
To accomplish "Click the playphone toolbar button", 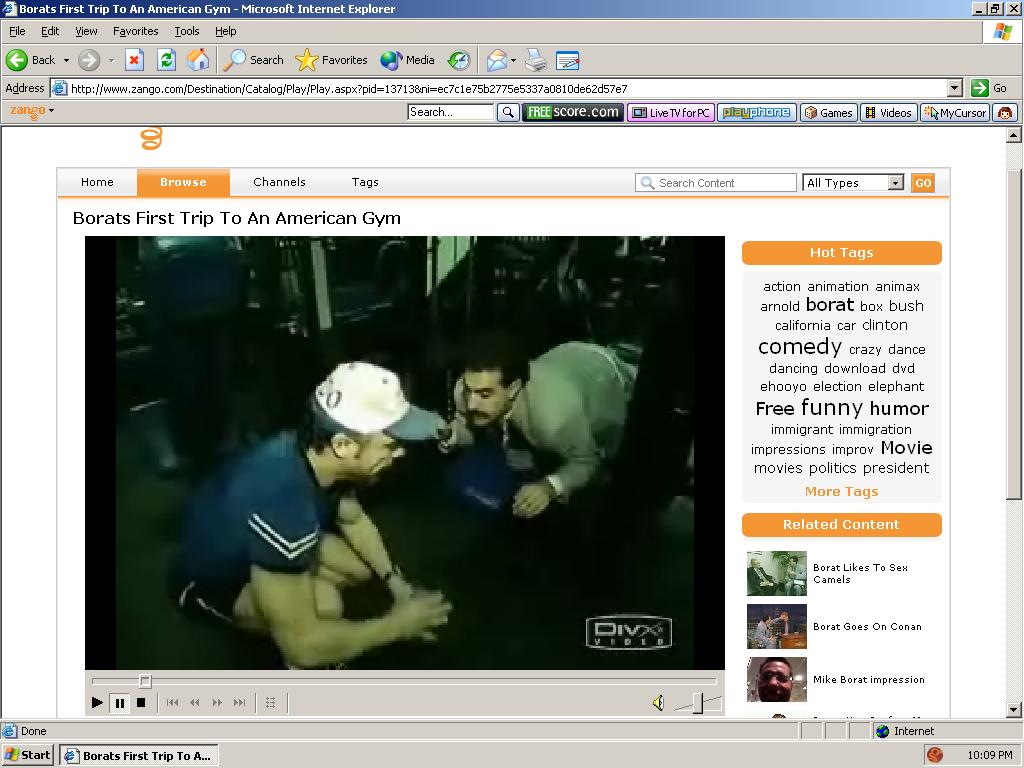I will point(757,112).
